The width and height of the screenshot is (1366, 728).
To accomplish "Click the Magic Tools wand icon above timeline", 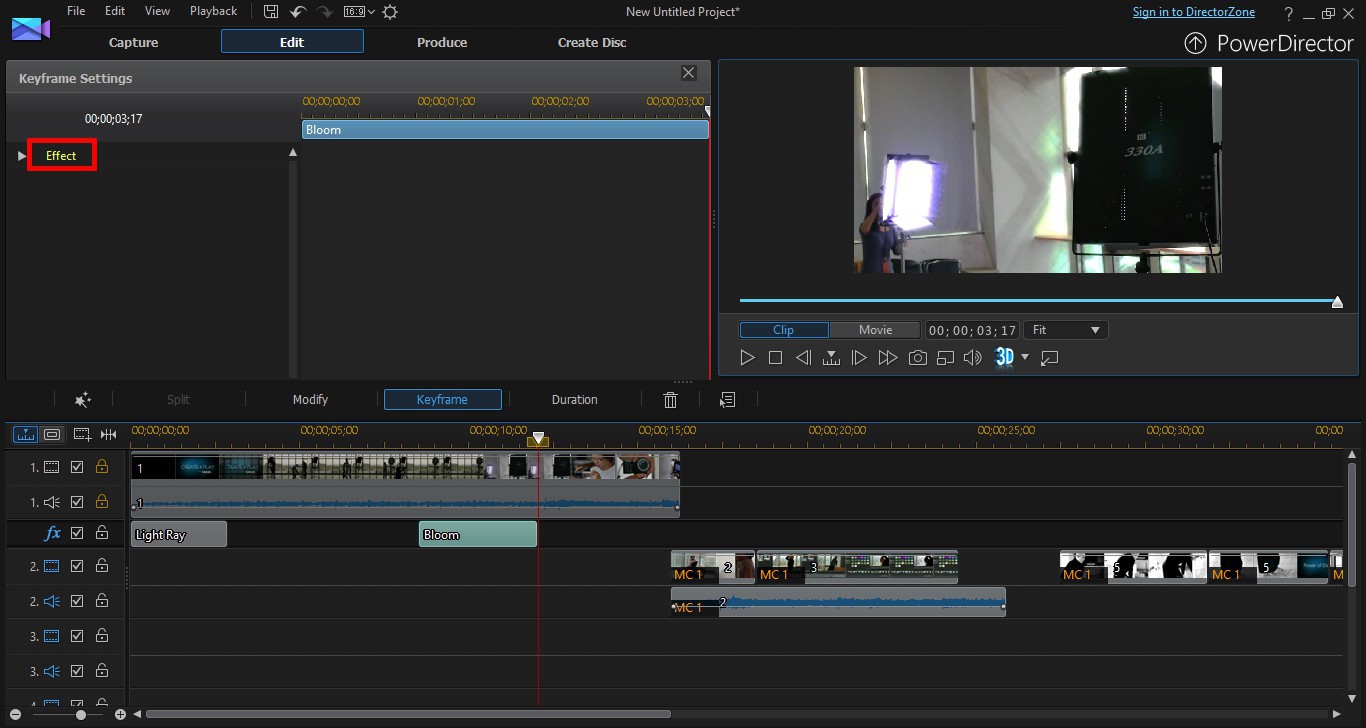I will [83, 399].
